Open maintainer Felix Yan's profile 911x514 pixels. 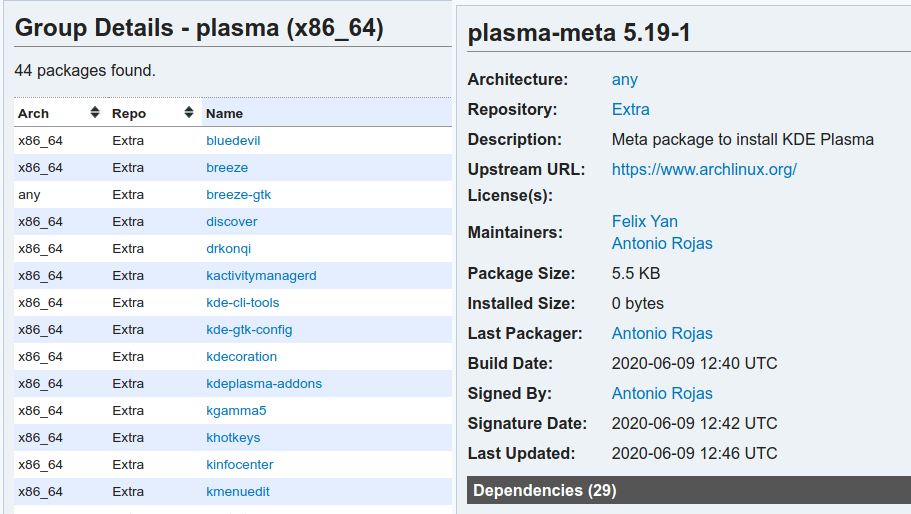click(645, 221)
